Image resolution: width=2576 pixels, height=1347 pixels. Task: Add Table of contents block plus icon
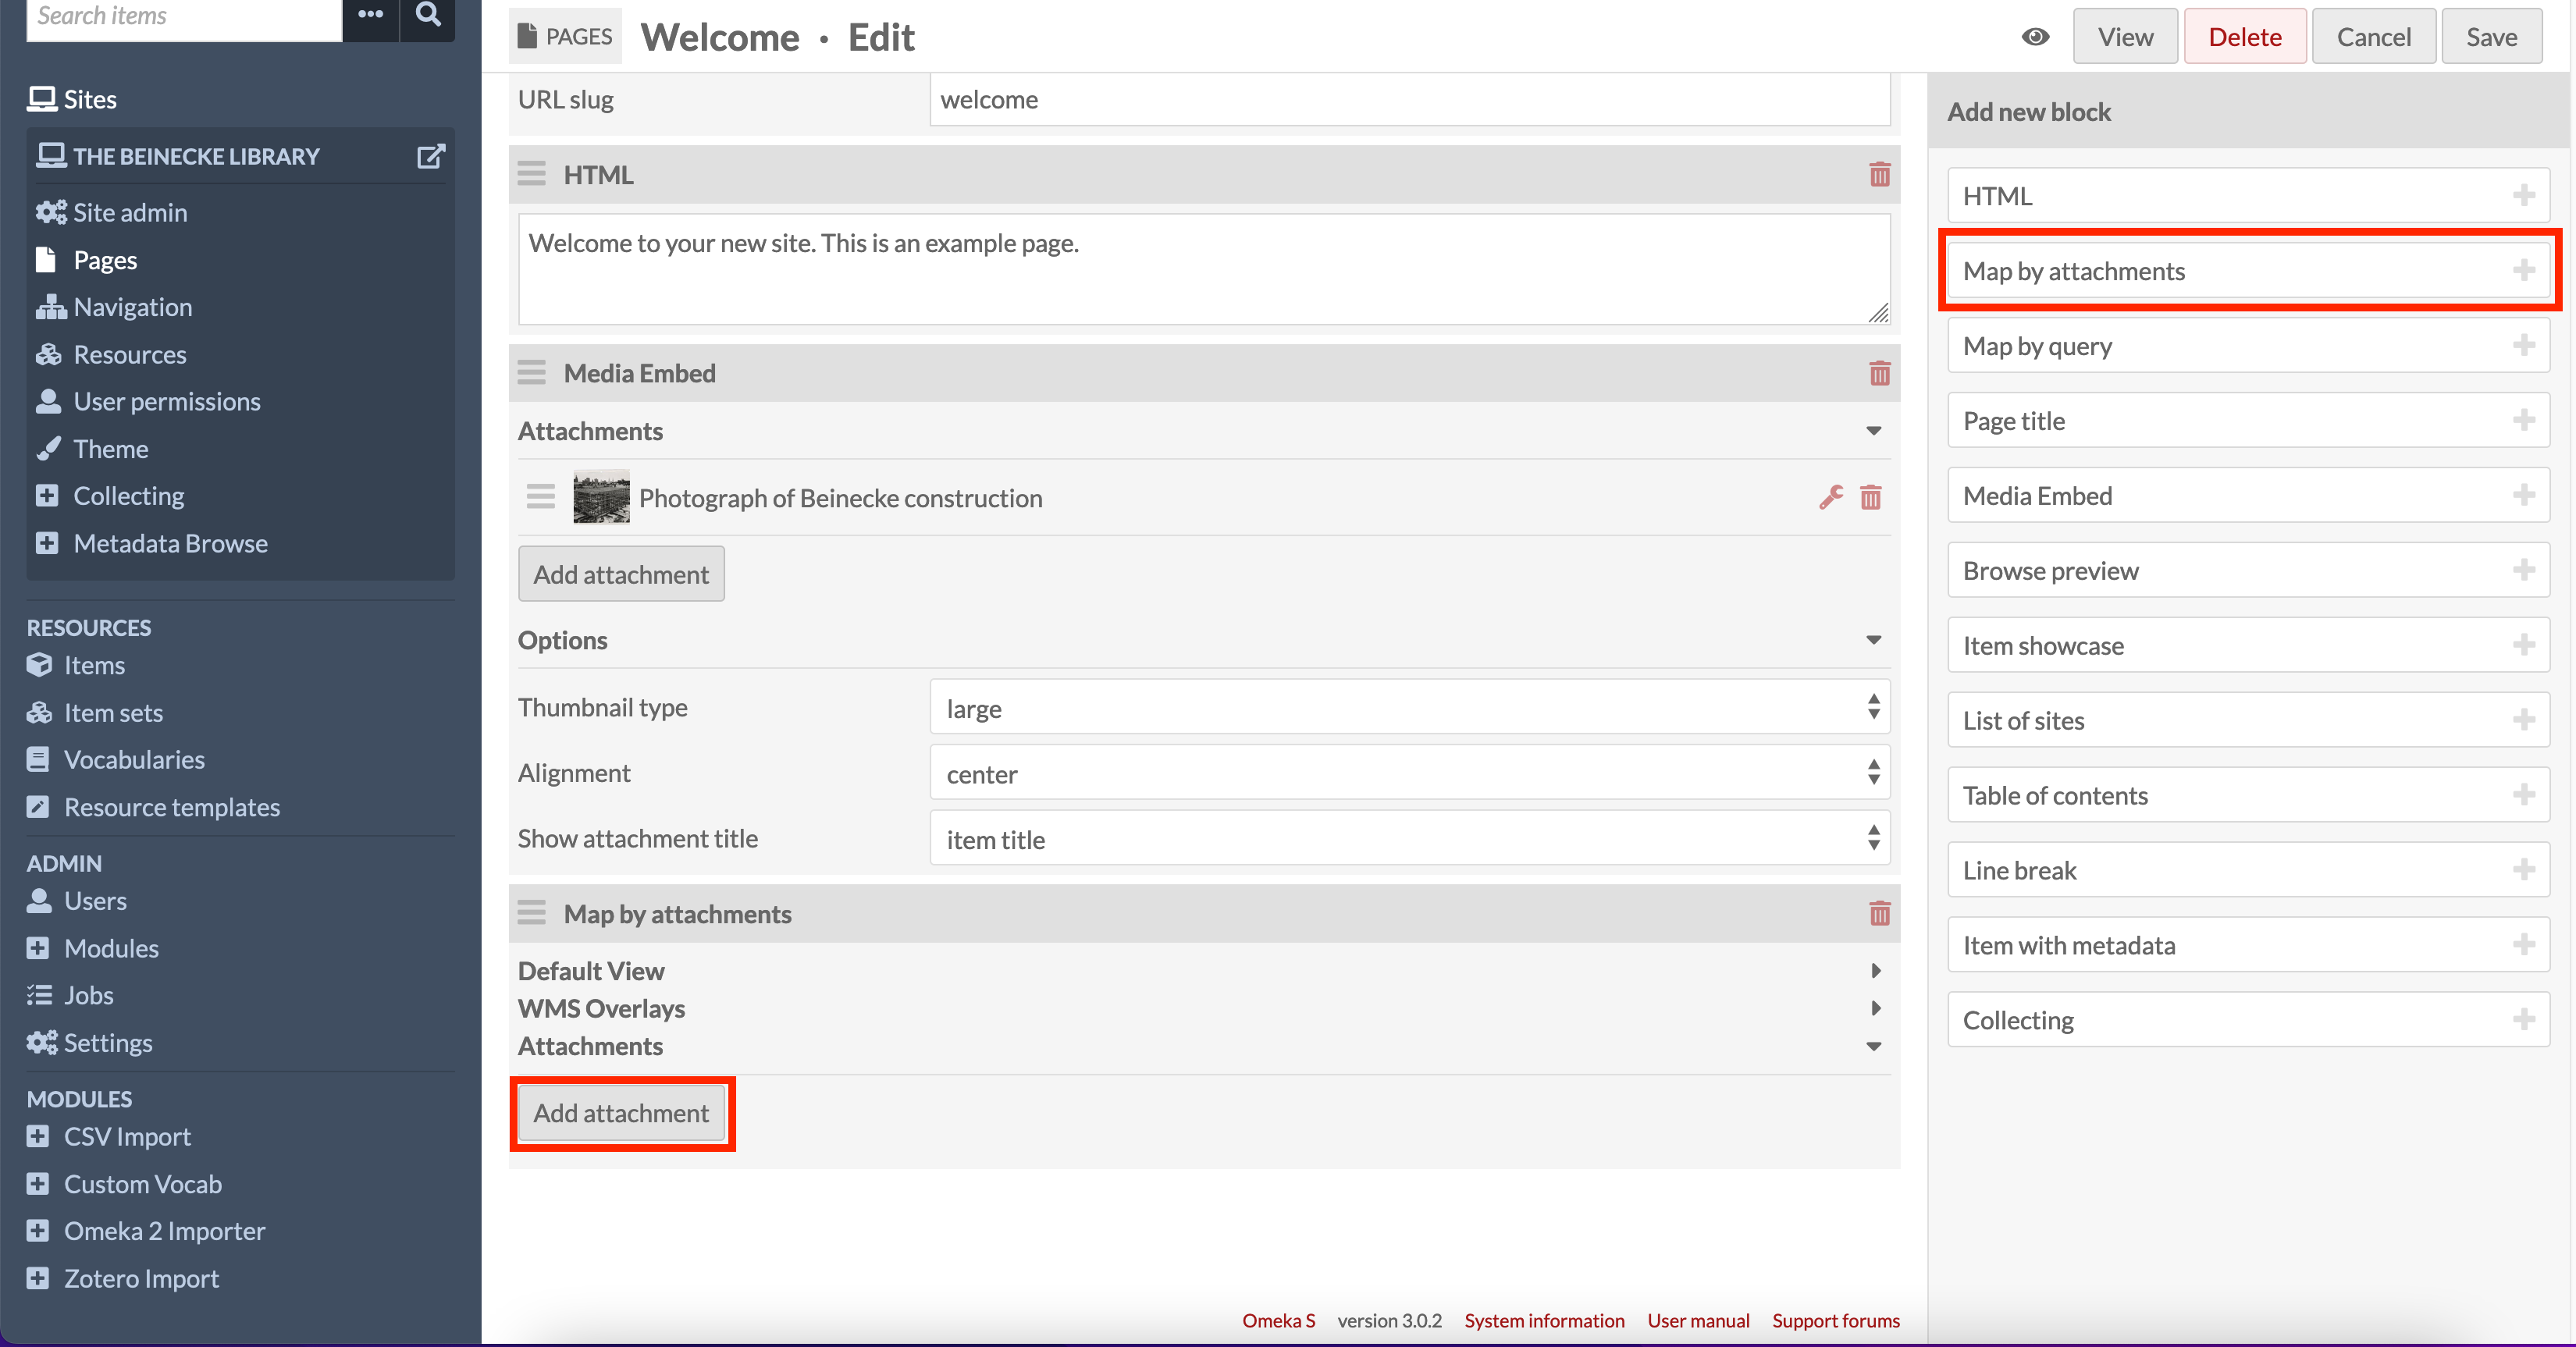pyautogui.click(x=2524, y=796)
